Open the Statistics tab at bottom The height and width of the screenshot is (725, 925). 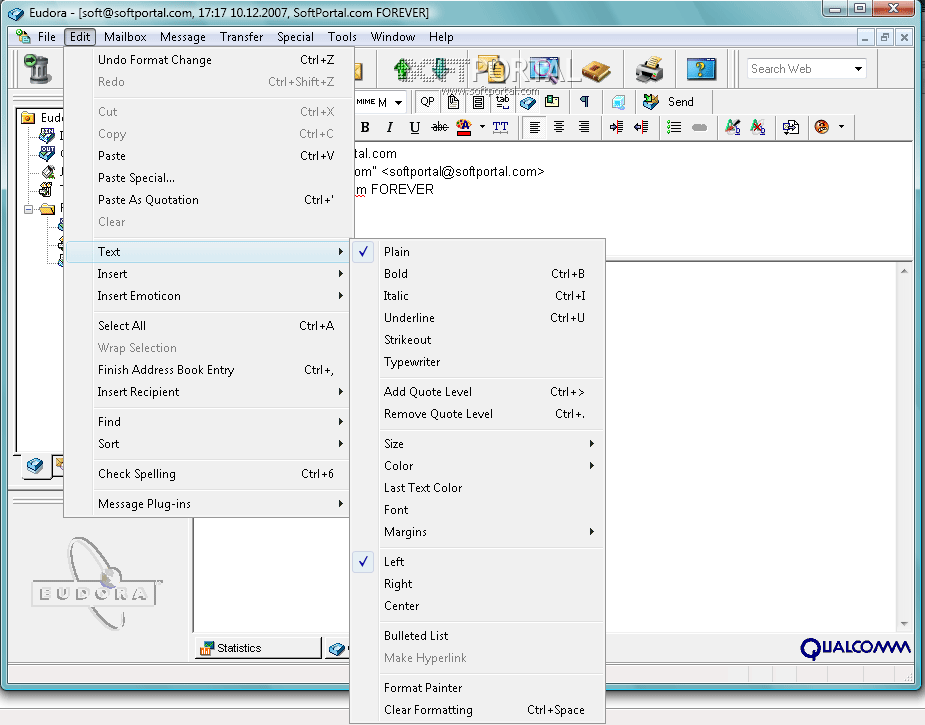[239, 648]
